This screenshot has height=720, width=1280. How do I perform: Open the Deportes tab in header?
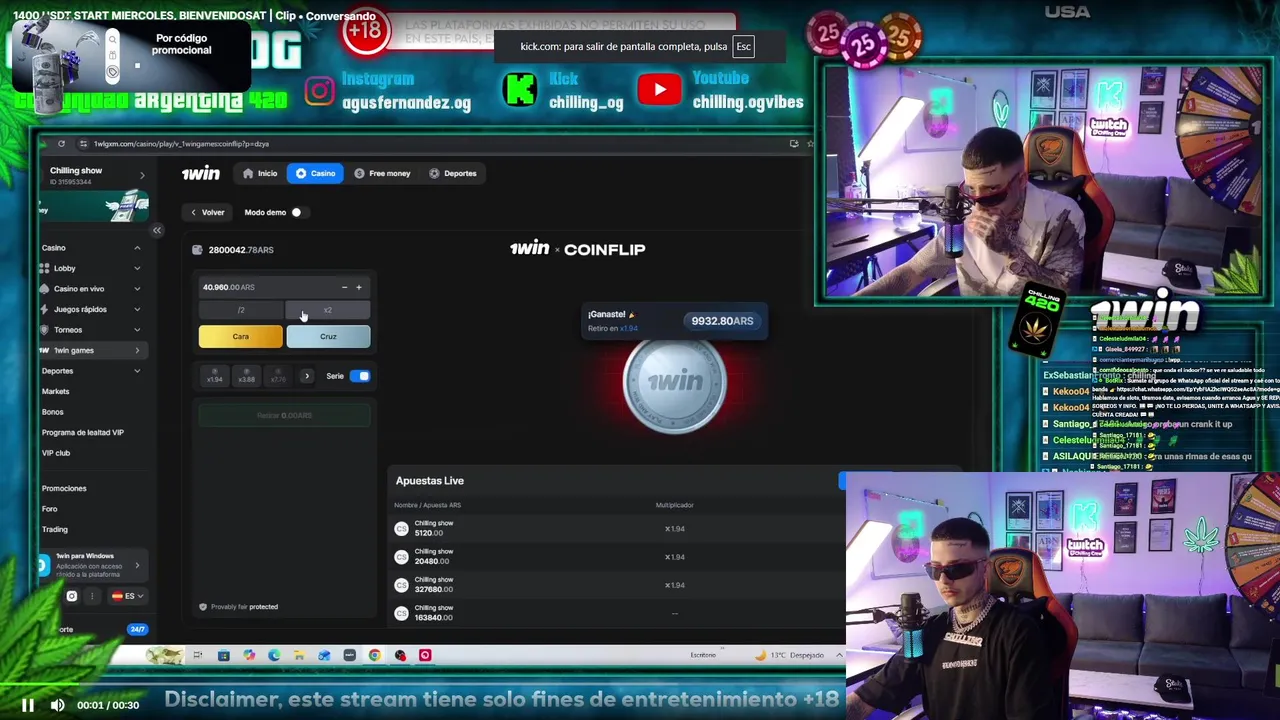tap(452, 173)
